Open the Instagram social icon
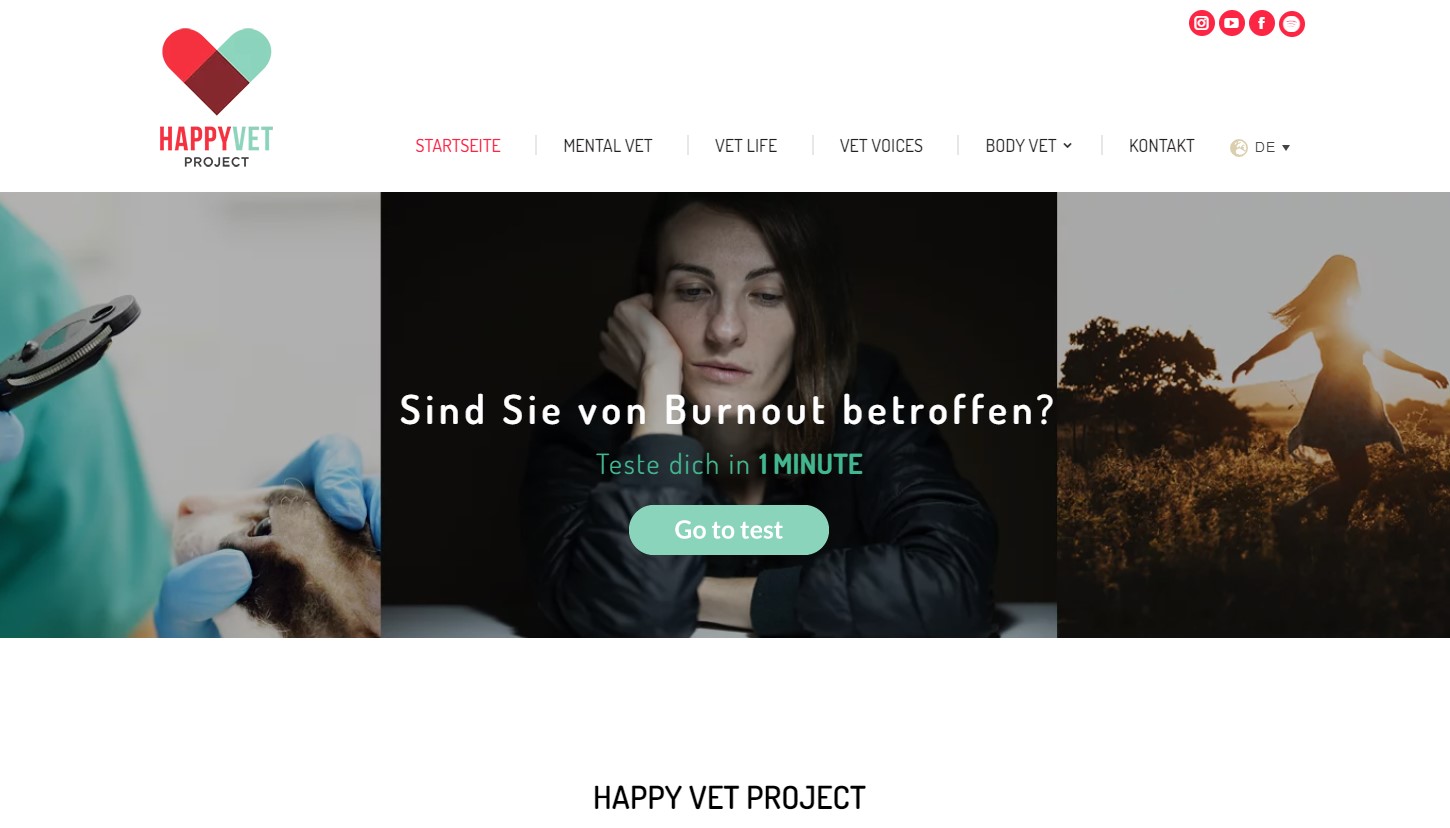Screen dimensions: 1450x828 pyautogui.click(x=1201, y=23)
